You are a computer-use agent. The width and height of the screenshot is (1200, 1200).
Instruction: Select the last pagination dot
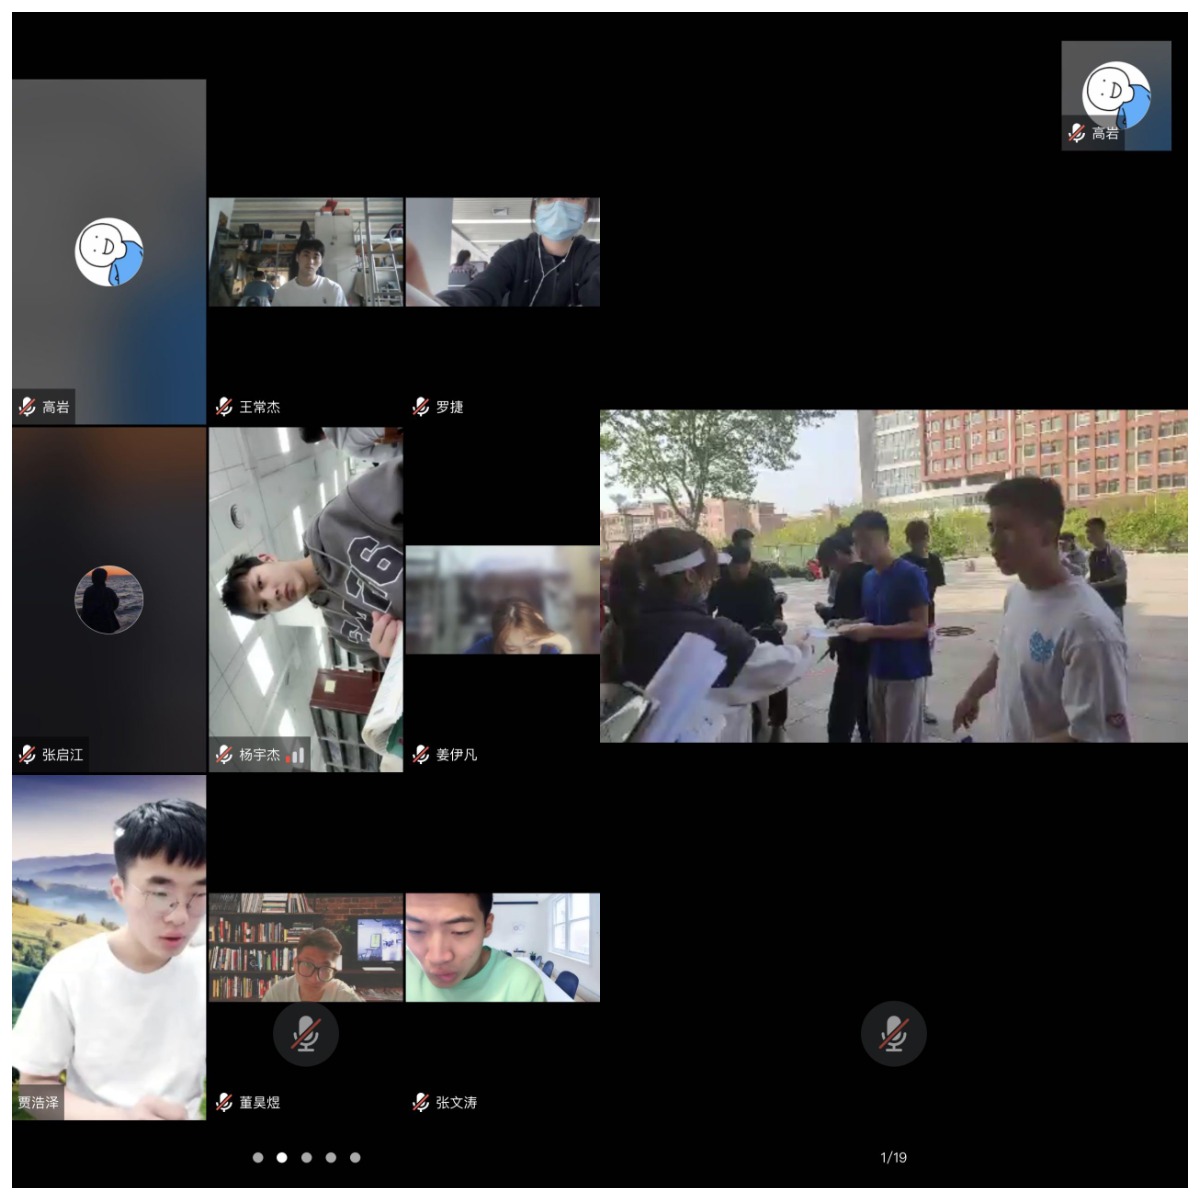point(355,1157)
